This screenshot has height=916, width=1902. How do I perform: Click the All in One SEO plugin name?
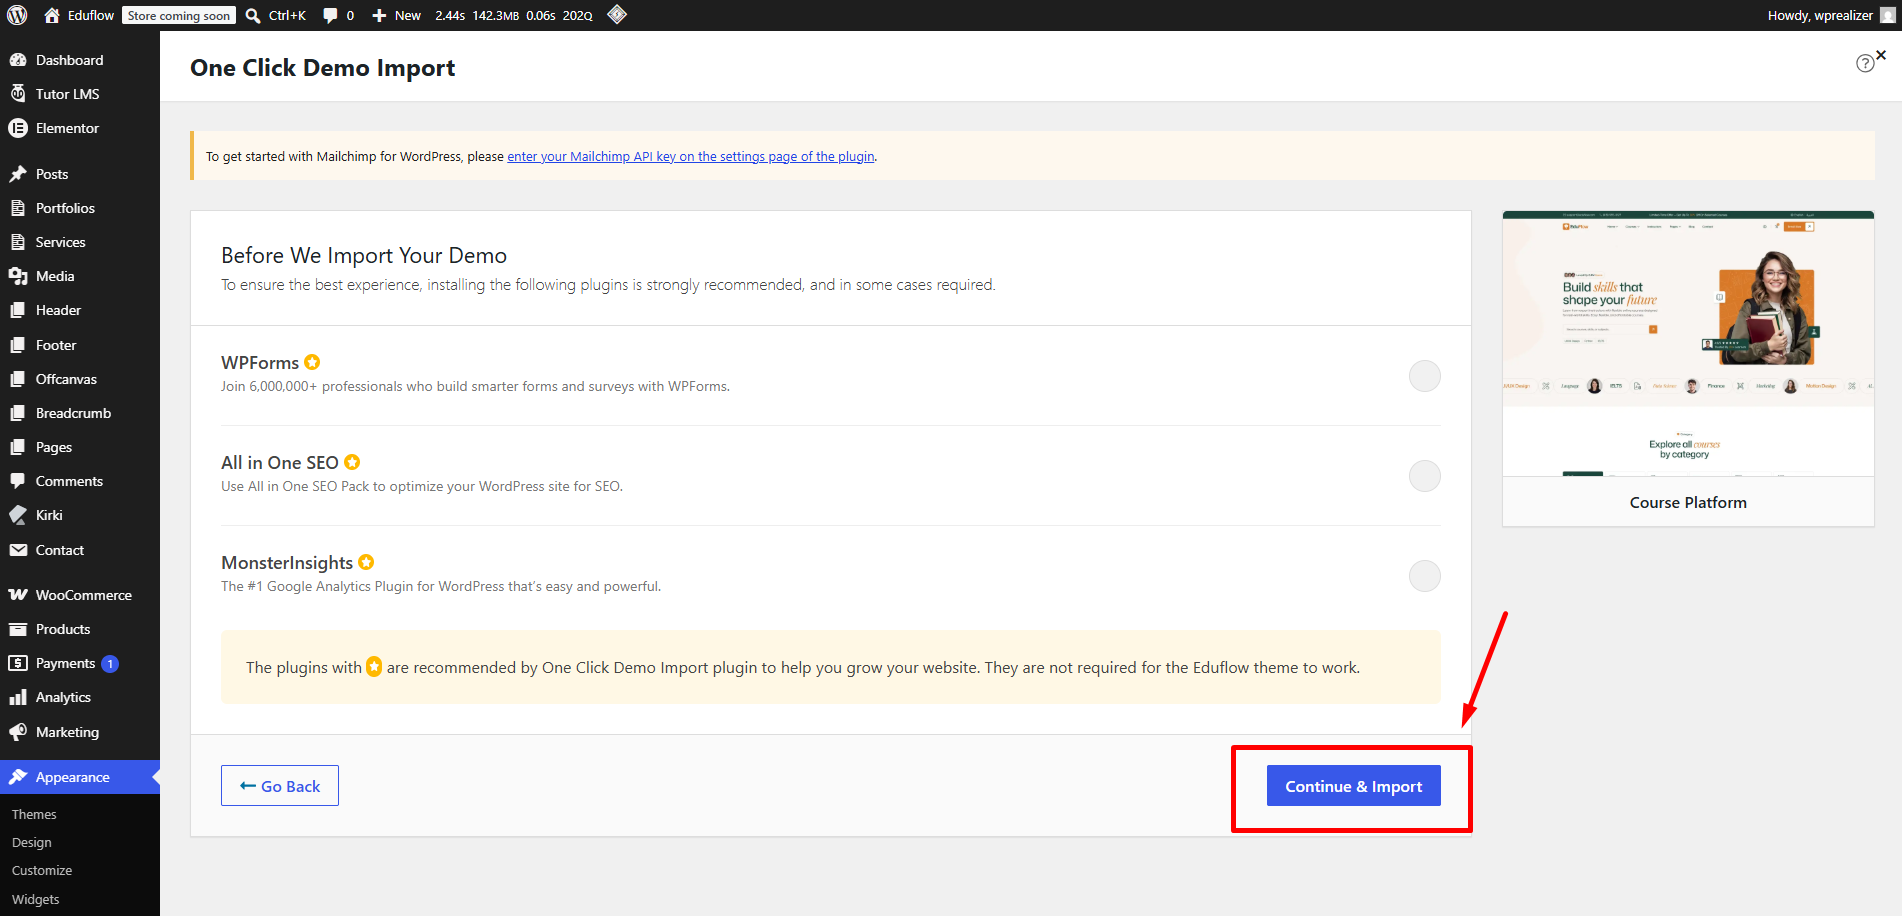tap(280, 463)
